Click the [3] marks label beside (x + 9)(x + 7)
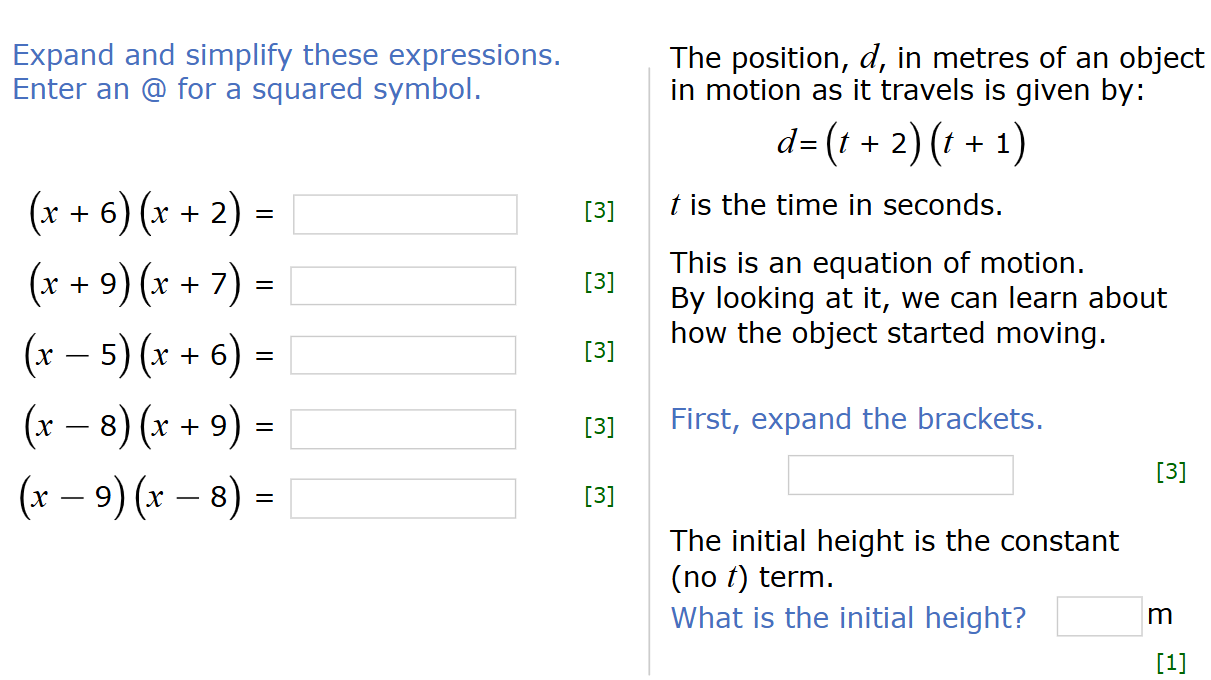The image size is (1211, 680). click(599, 282)
